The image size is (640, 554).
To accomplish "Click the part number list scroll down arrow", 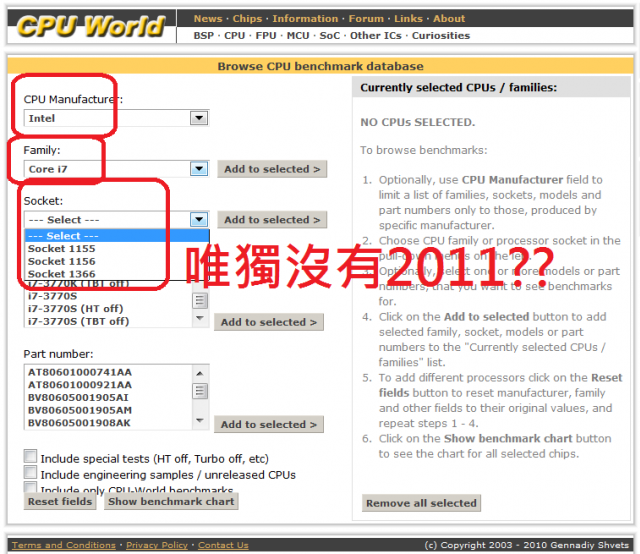I will 200,420.
